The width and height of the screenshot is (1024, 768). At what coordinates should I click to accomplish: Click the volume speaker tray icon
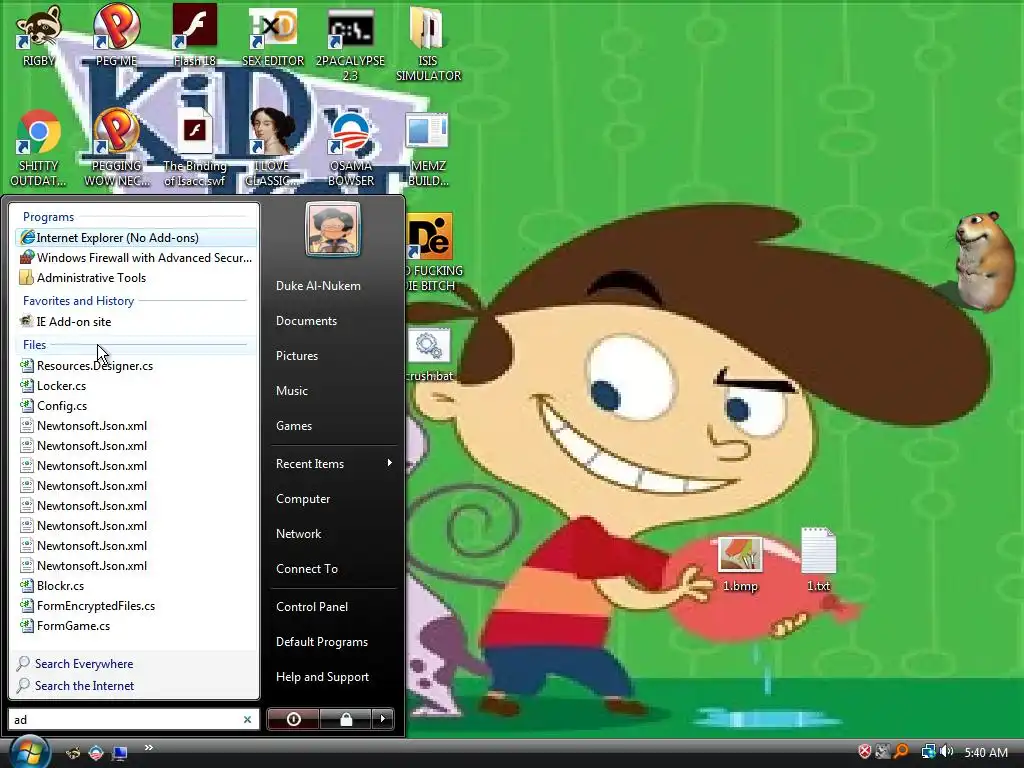947,752
